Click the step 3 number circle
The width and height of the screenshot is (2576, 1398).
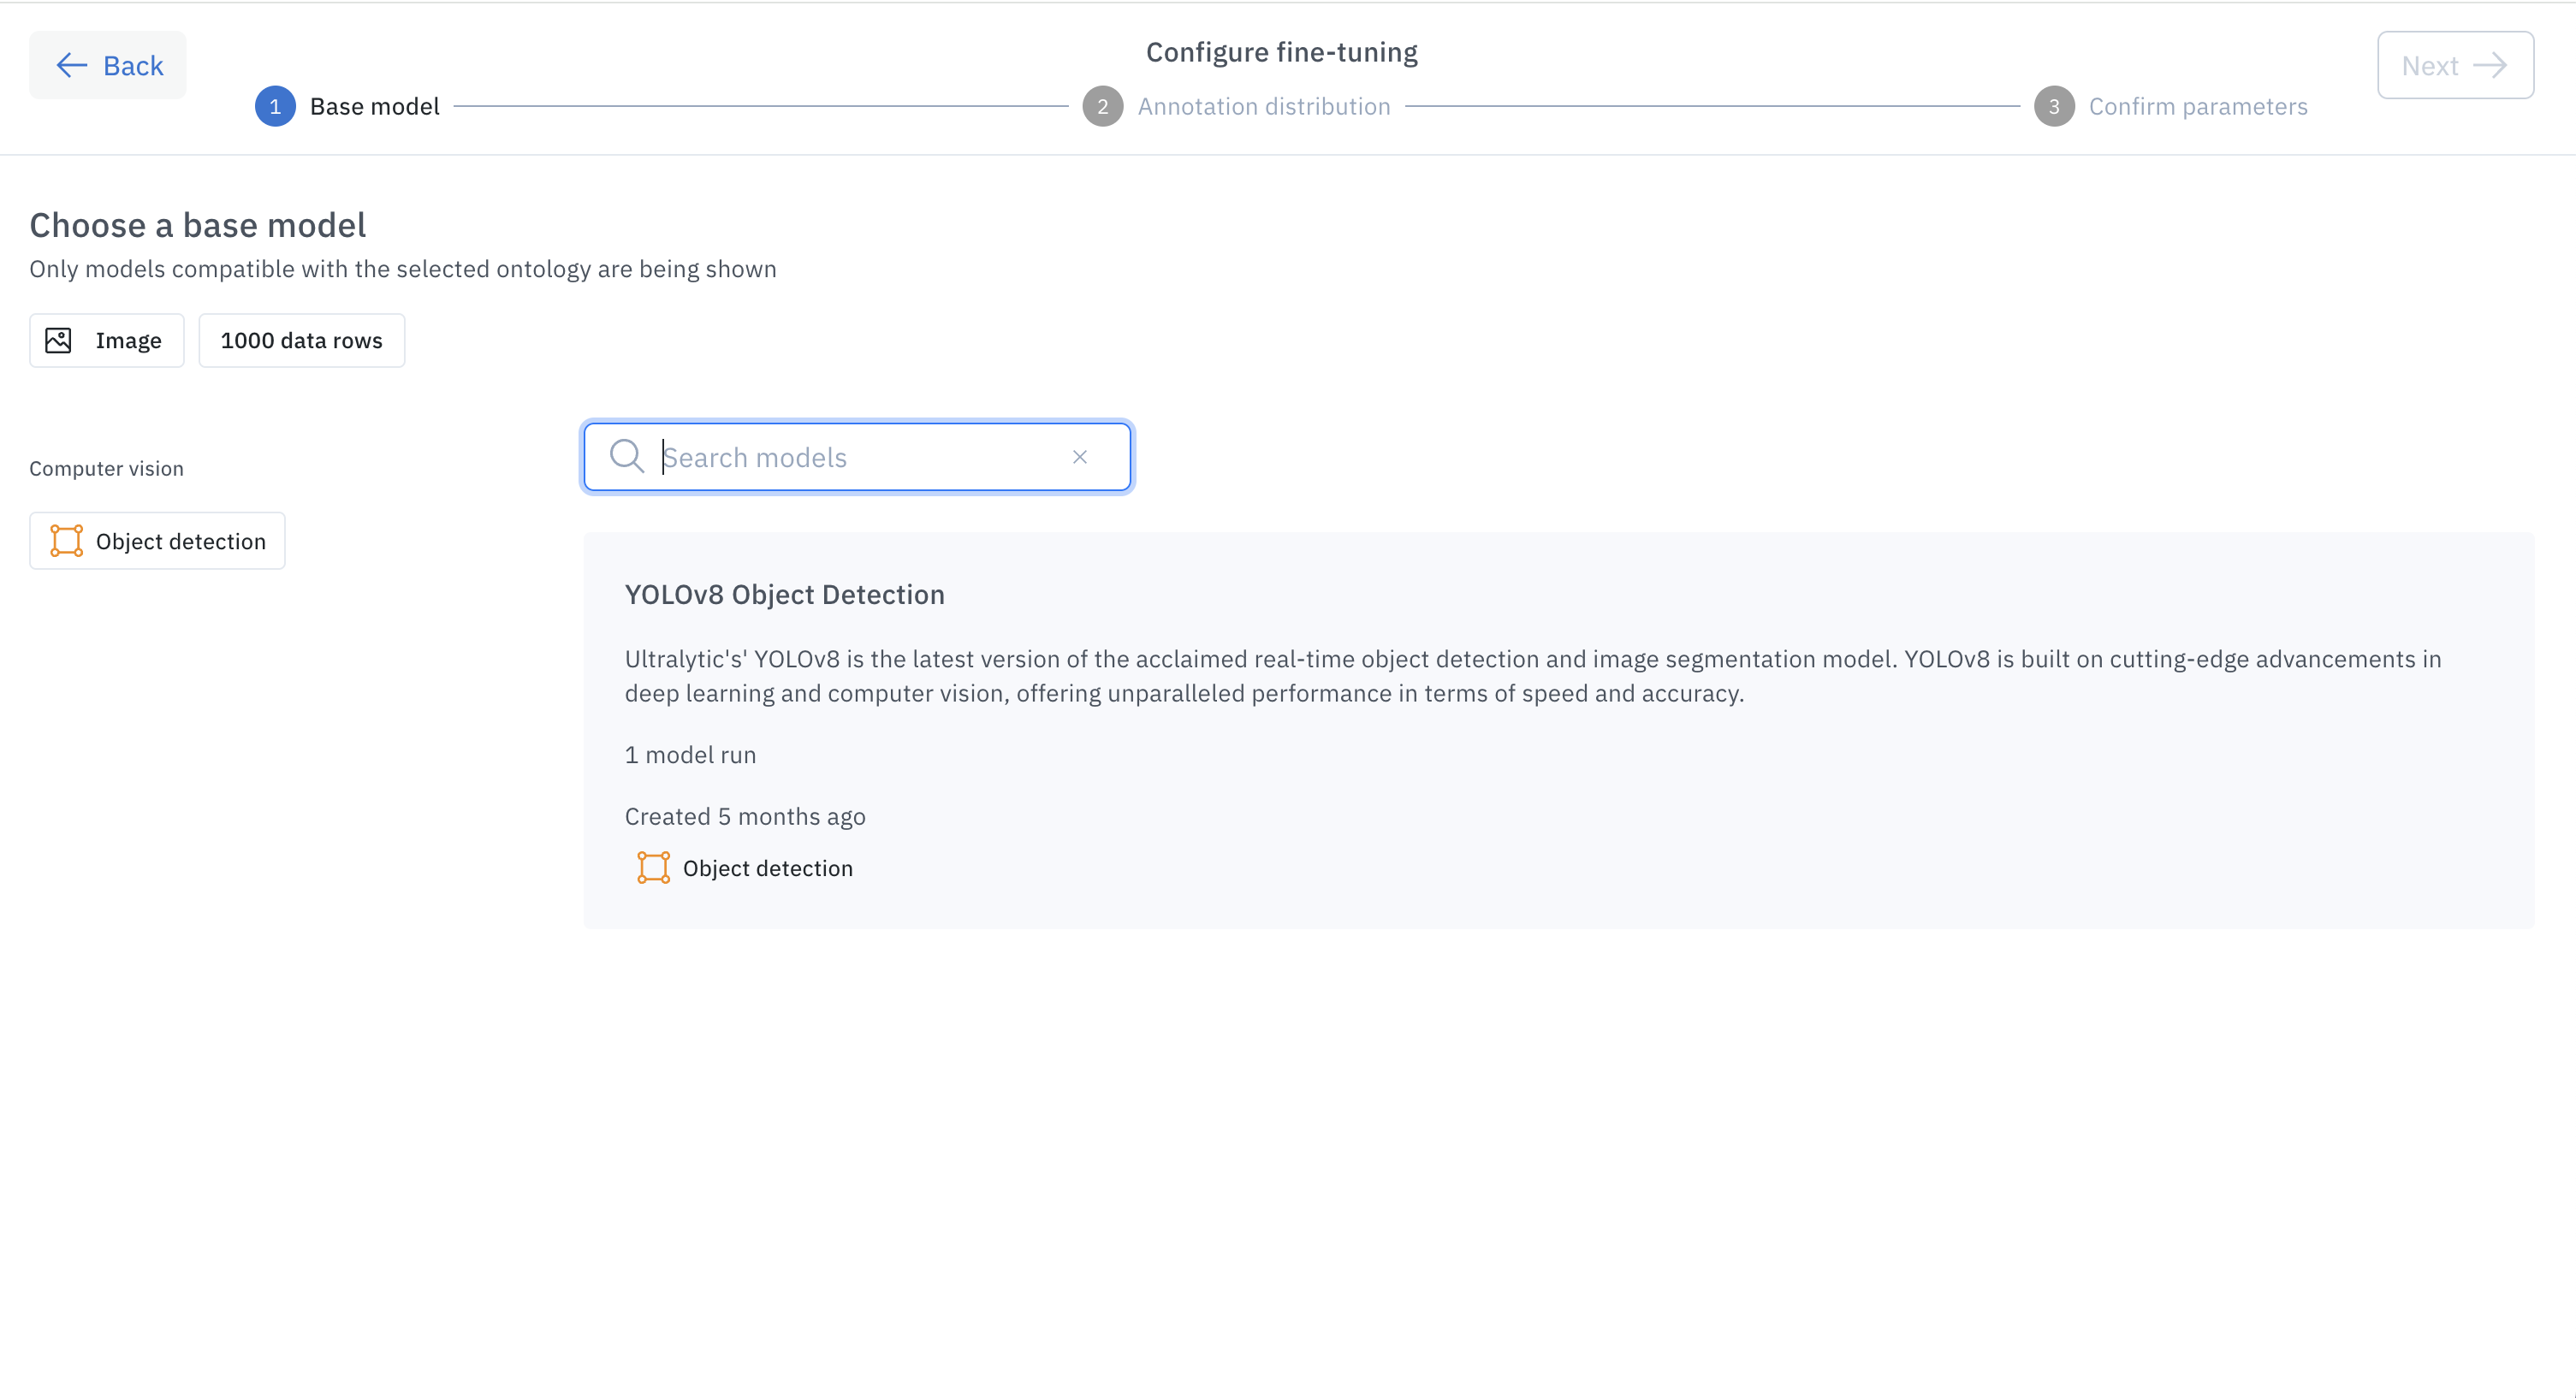coord(2054,107)
